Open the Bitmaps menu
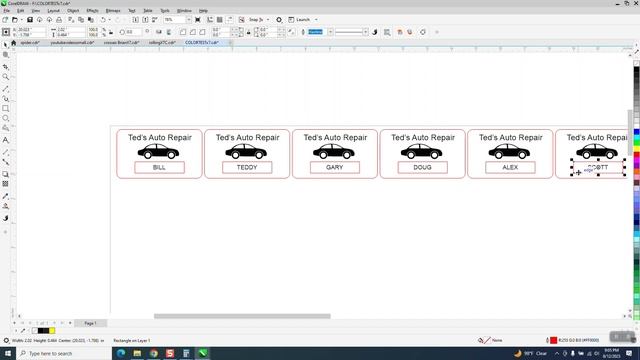Viewport: 640px width, 360px height. (x=113, y=11)
